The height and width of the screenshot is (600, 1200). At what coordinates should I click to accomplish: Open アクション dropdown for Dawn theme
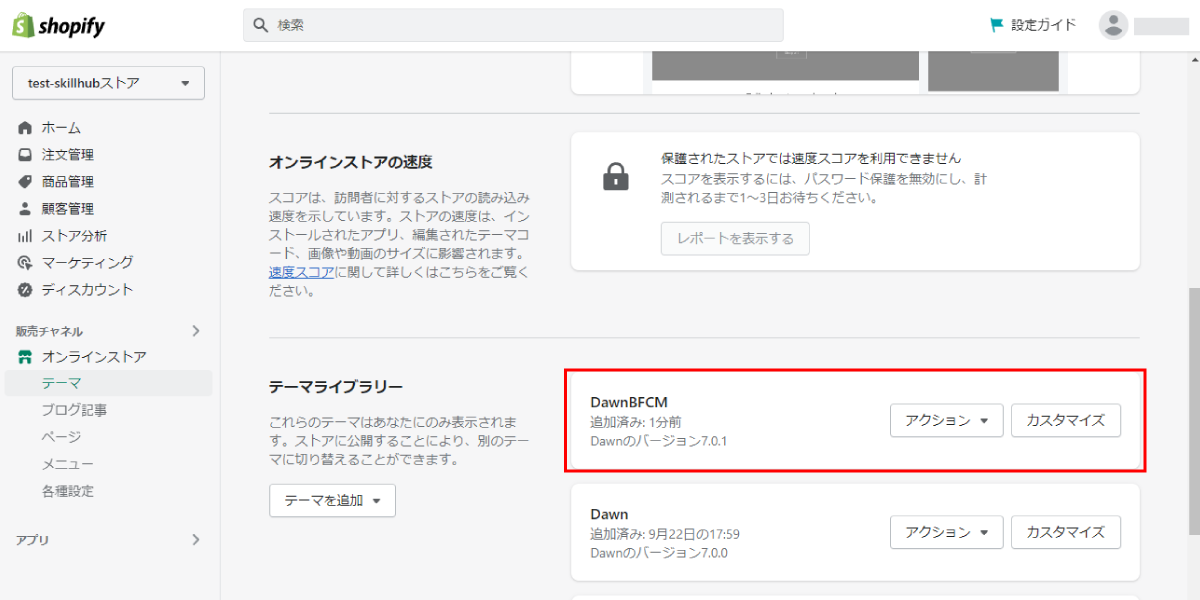pos(946,532)
